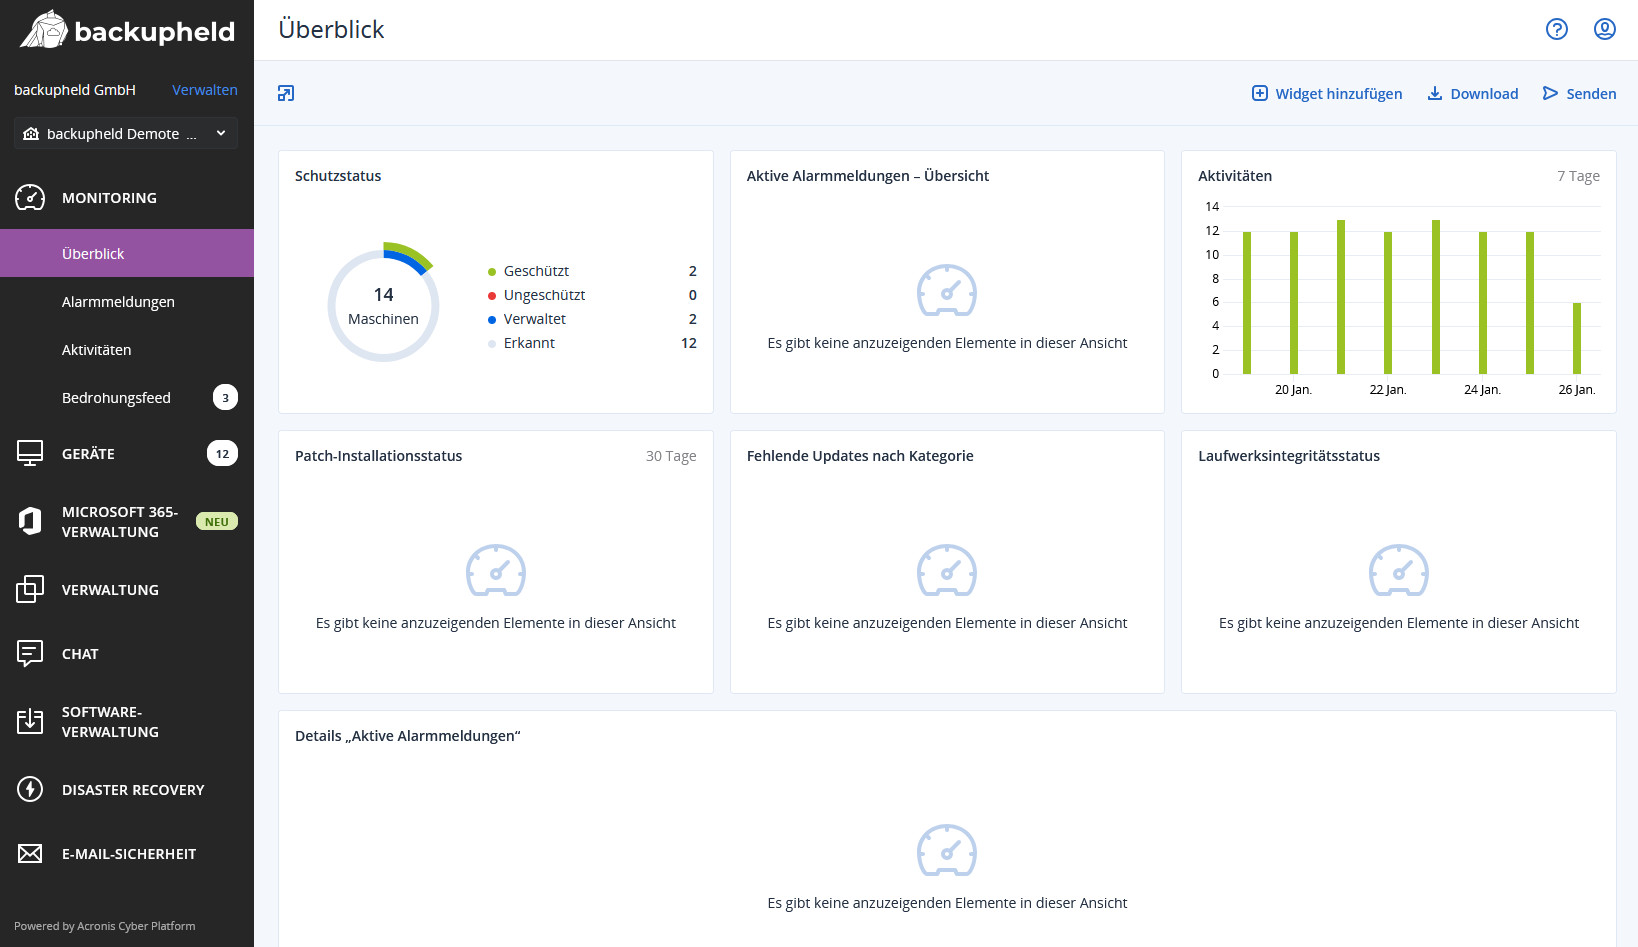Click a green bar in Aktivitäten chart
Image resolution: width=1638 pixels, height=947 pixels.
click(1245, 300)
